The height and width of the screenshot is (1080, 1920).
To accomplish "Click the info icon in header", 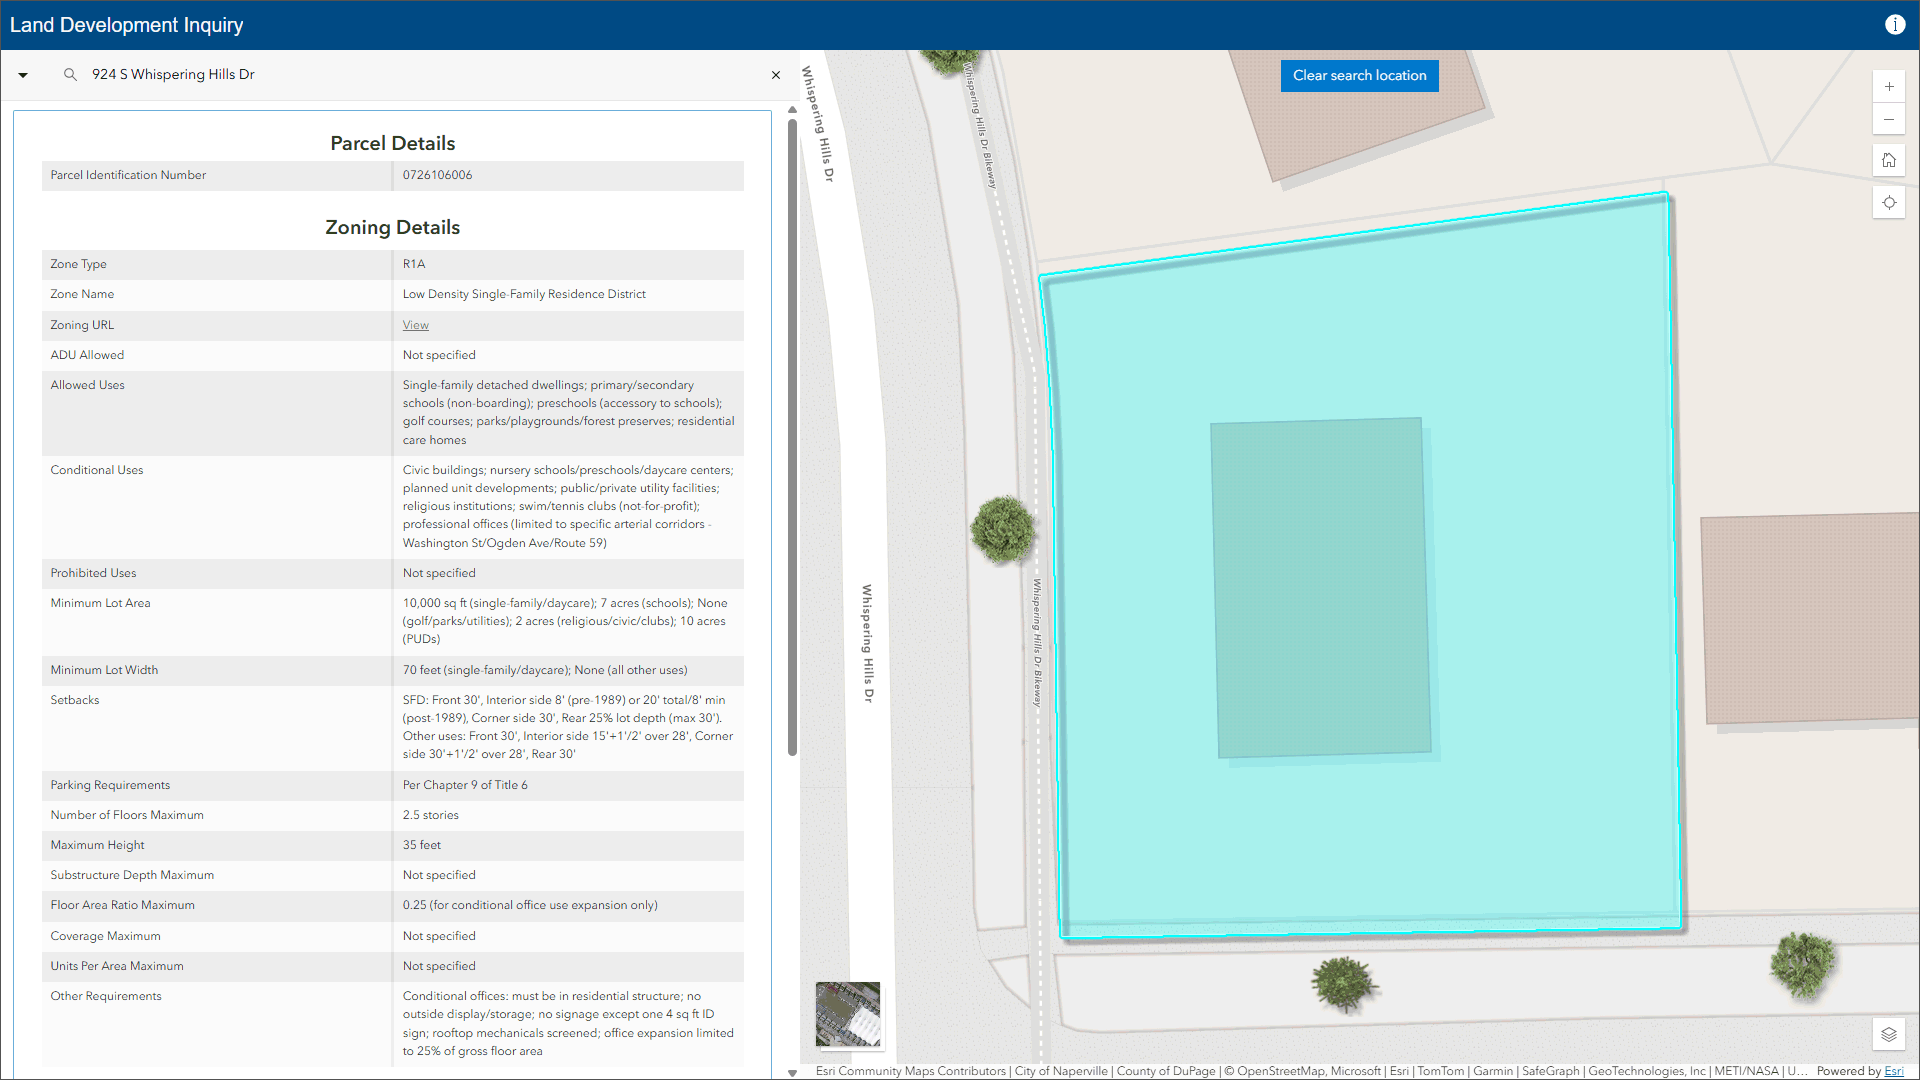I will click(x=1894, y=25).
